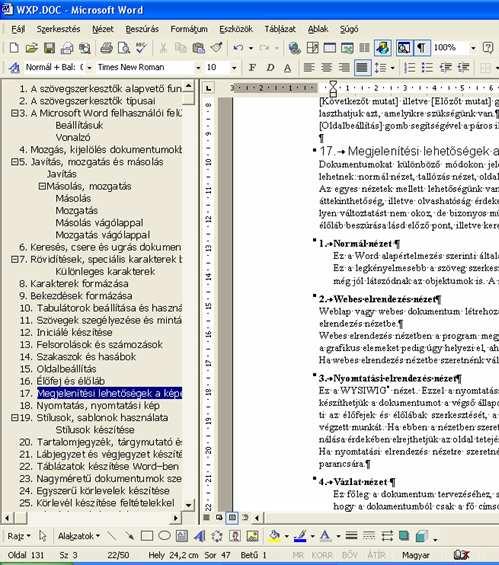Open the spelling status icon in status bar

[x=461, y=555]
